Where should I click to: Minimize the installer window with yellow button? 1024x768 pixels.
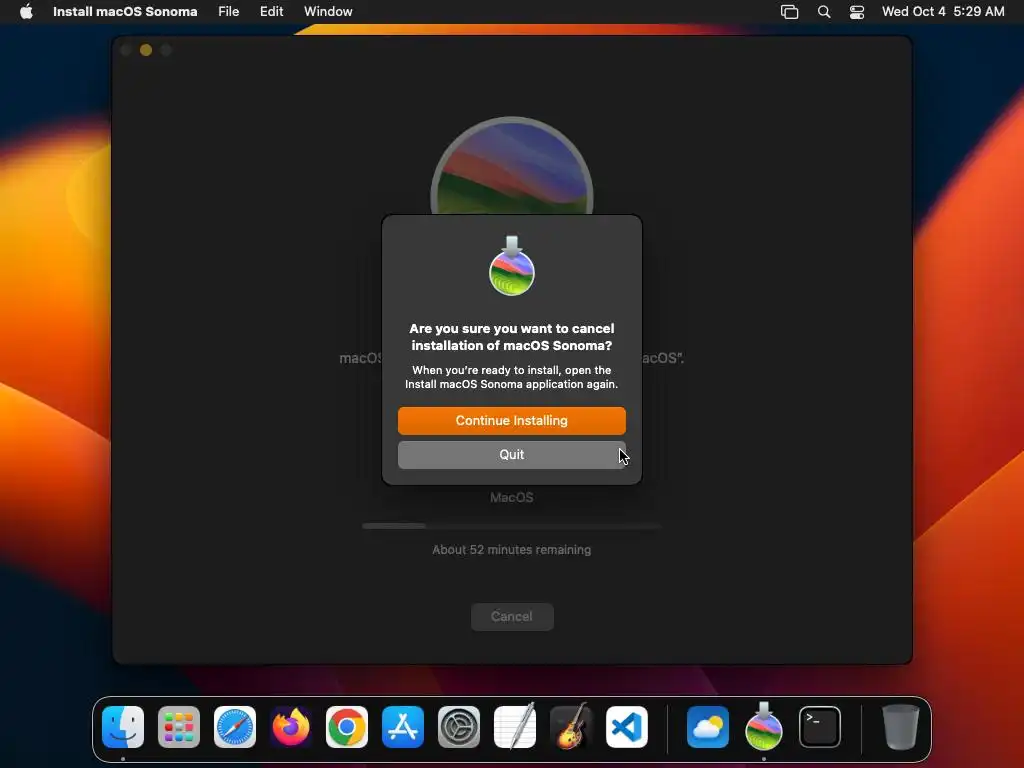146,50
